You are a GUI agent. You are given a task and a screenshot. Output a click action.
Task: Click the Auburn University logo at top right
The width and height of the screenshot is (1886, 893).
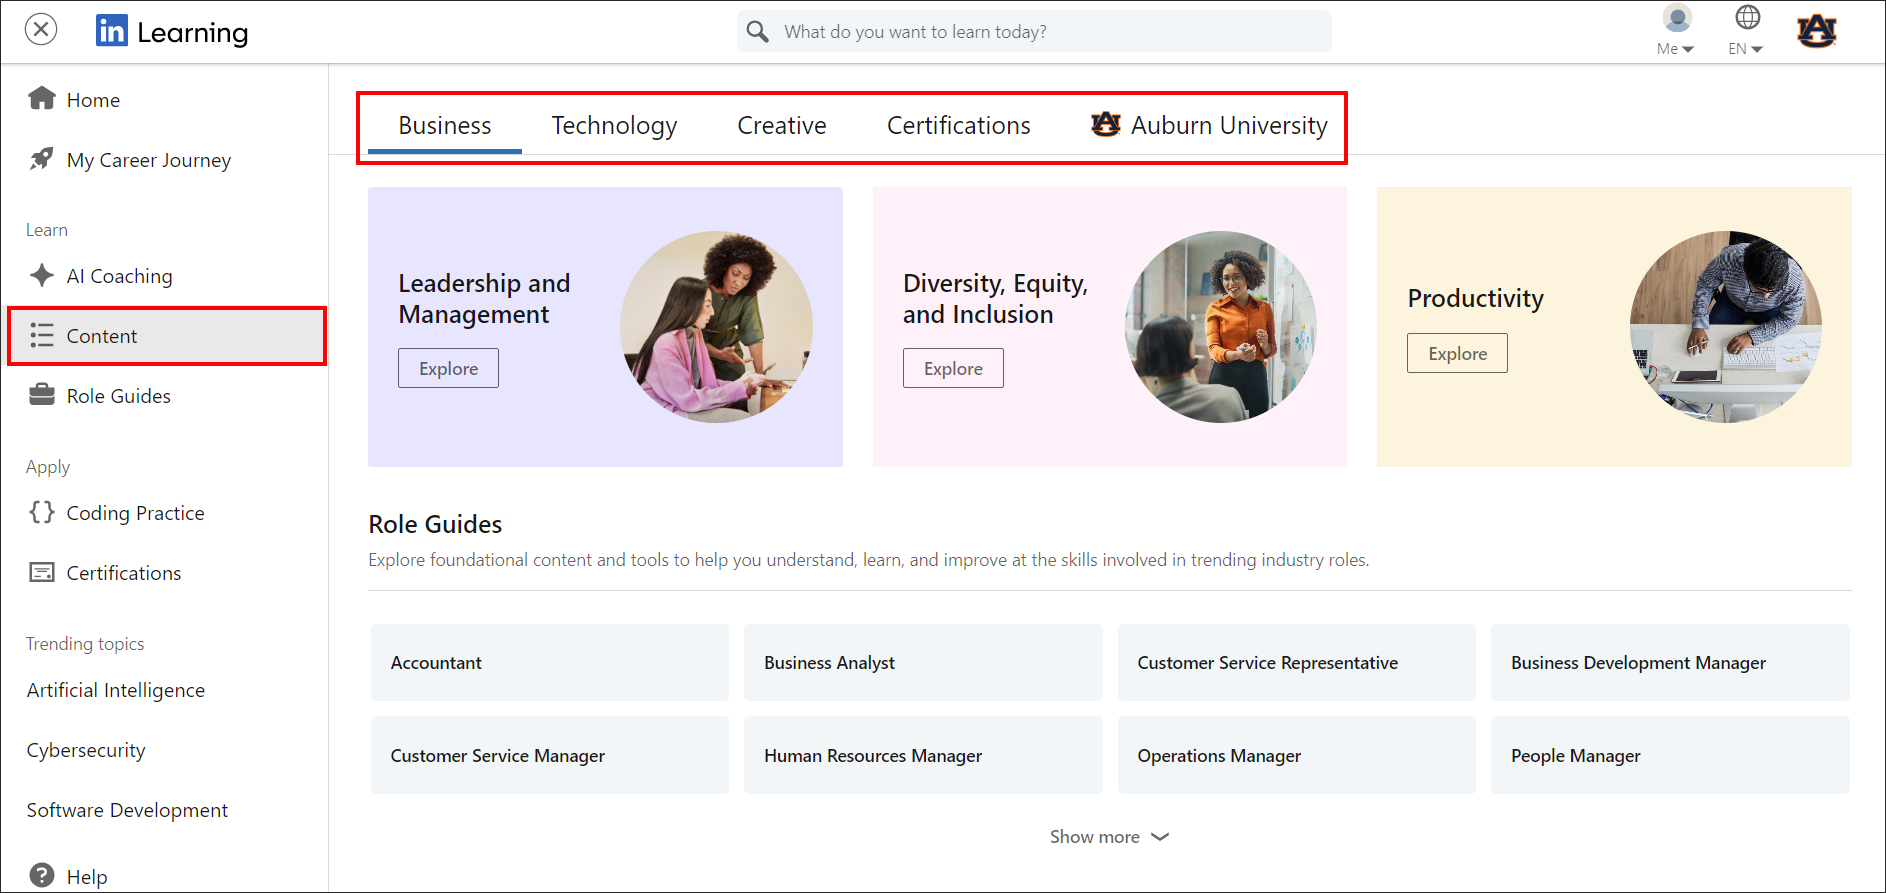pos(1816,31)
